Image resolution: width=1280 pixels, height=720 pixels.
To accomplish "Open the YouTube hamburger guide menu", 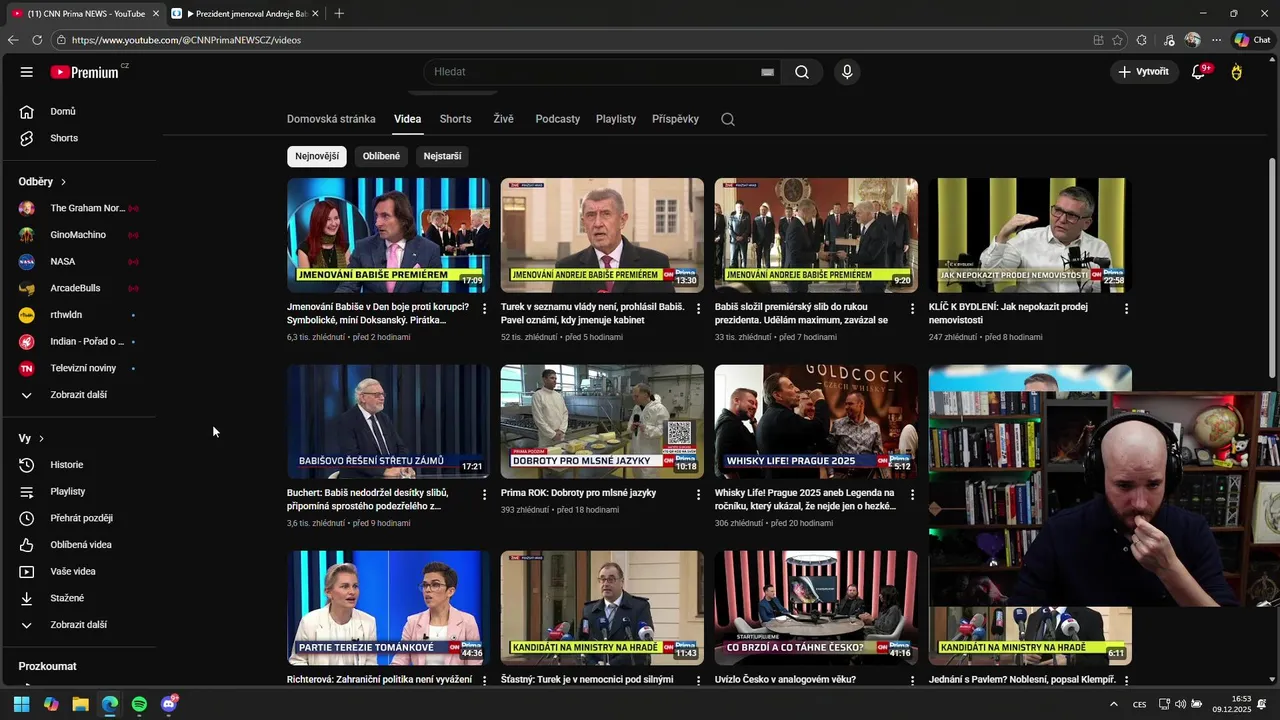I will click(27, 72).
